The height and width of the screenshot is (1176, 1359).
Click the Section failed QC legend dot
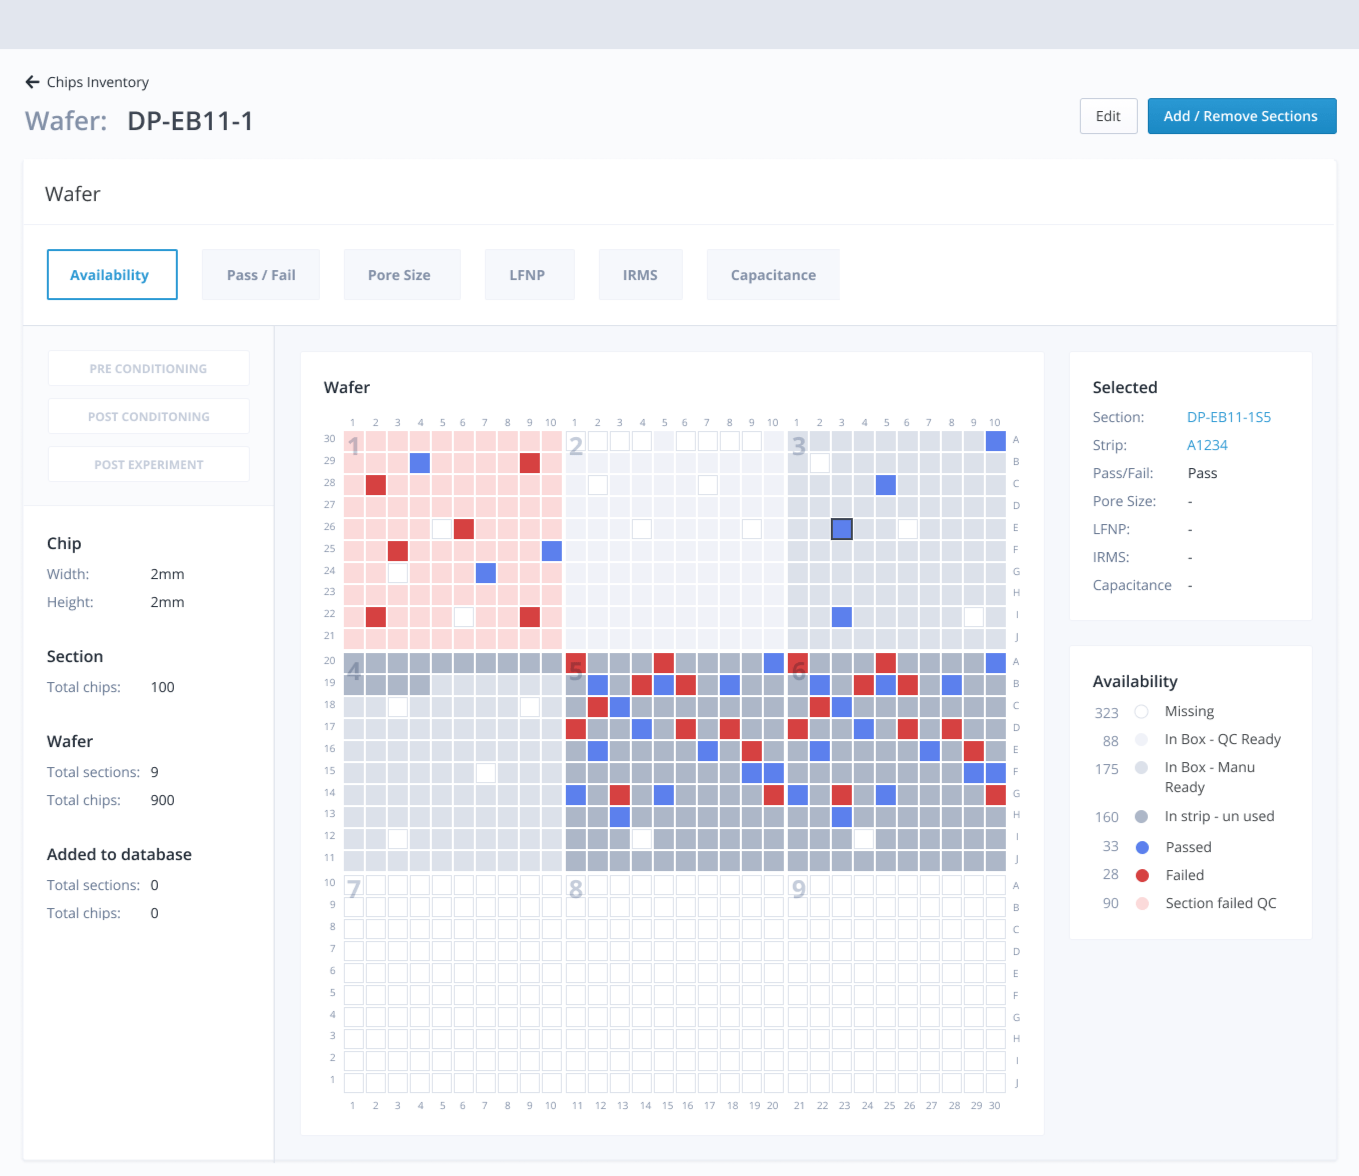pos(1142,903)
